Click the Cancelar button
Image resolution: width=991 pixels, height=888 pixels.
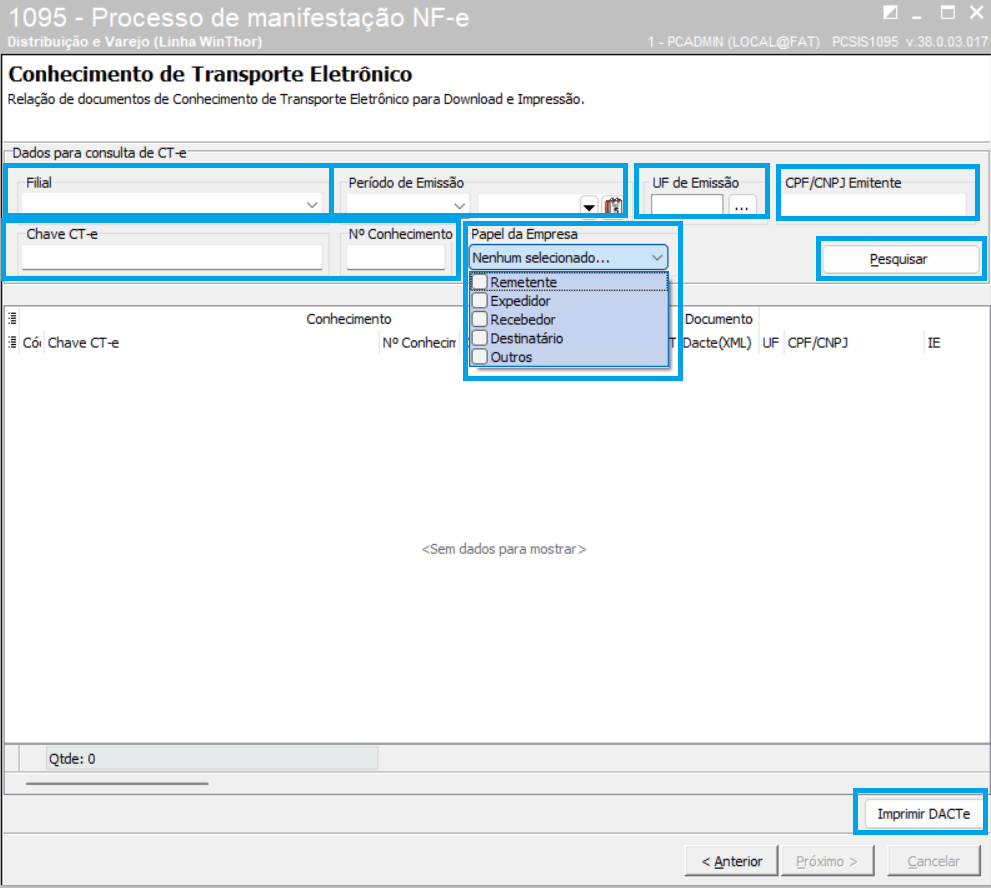[933, 861]
